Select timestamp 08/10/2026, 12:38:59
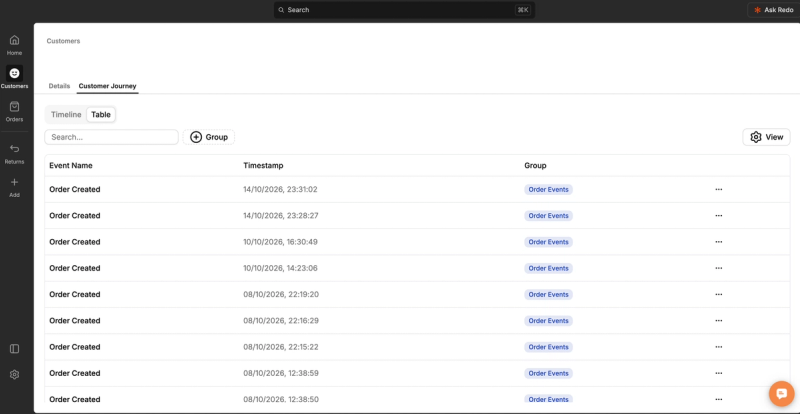 (281, 373)
